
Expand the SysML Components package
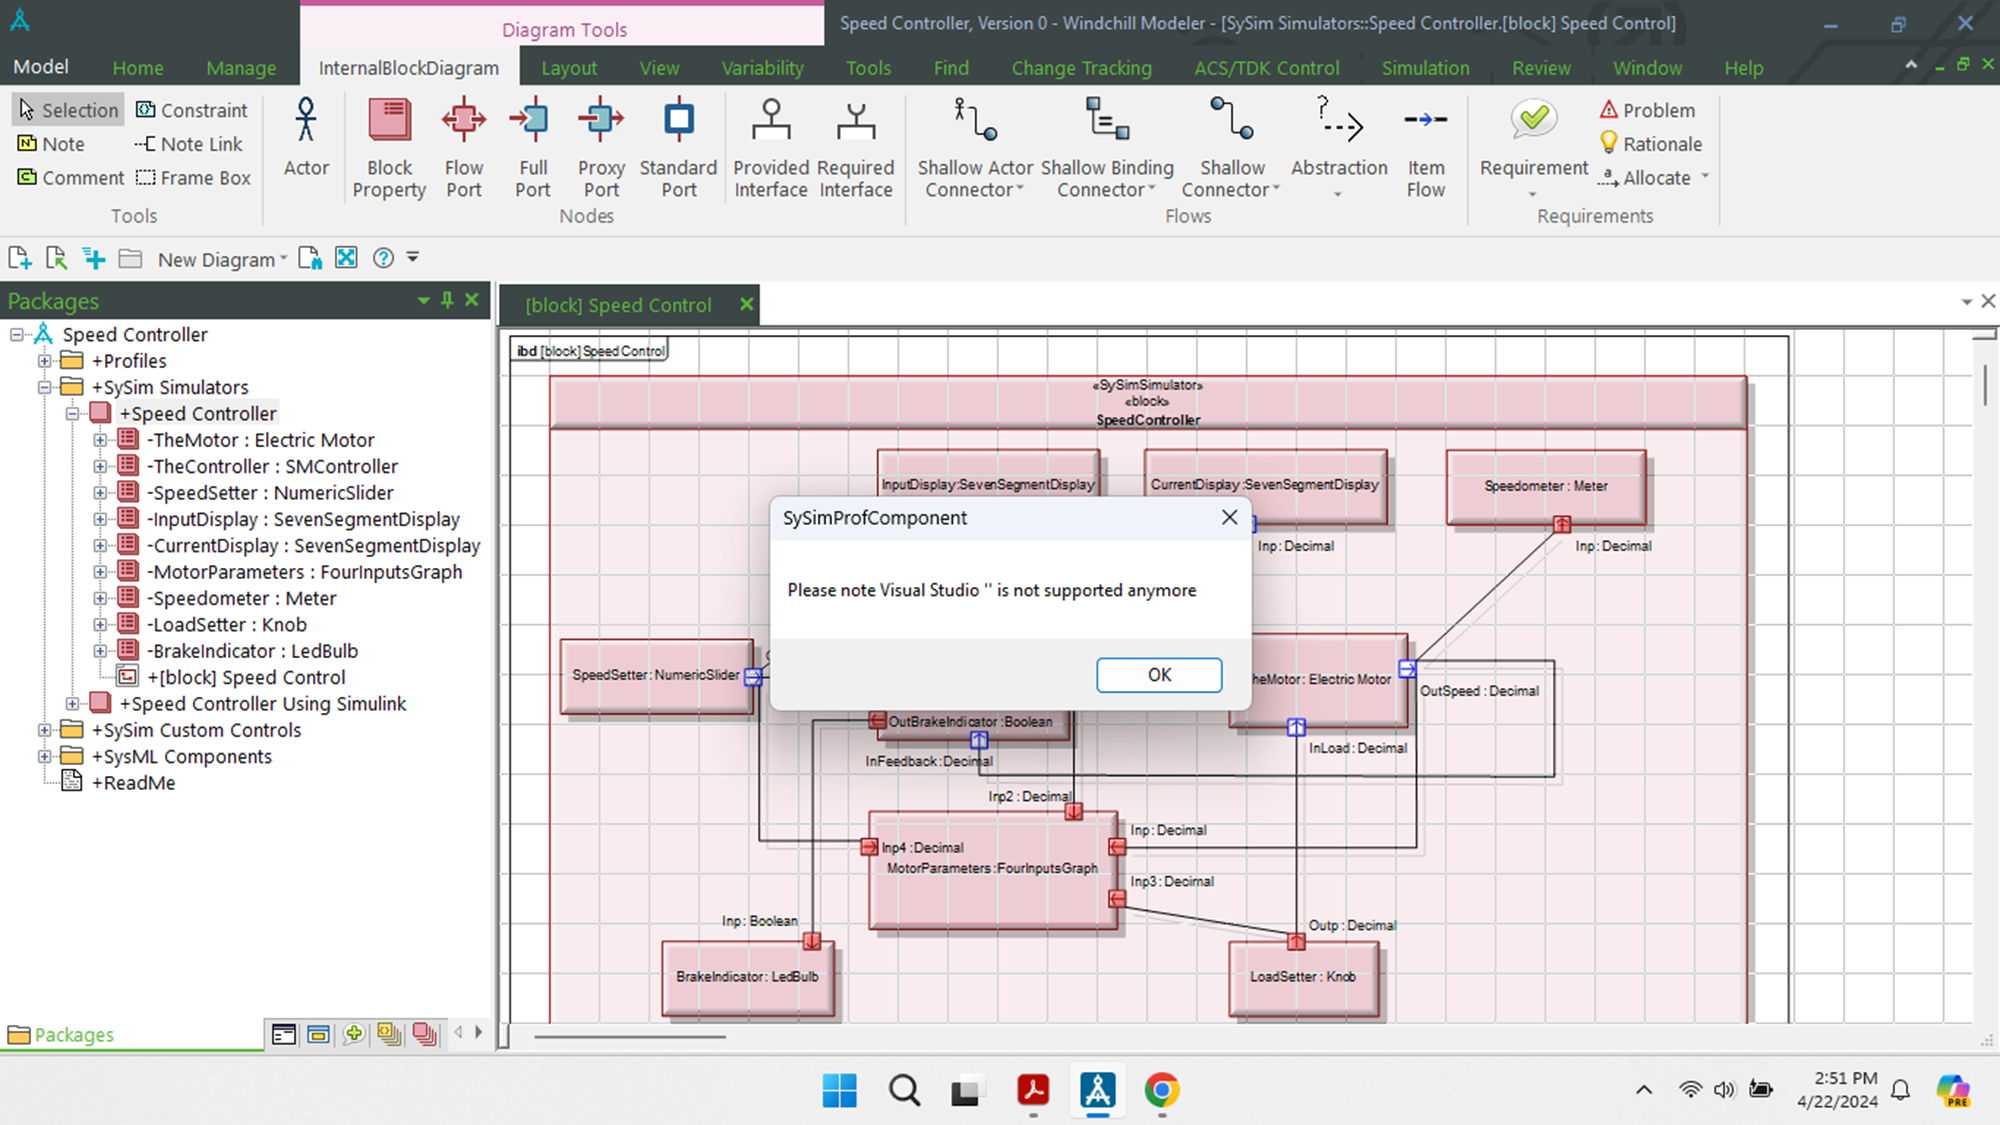pos(44,756)
